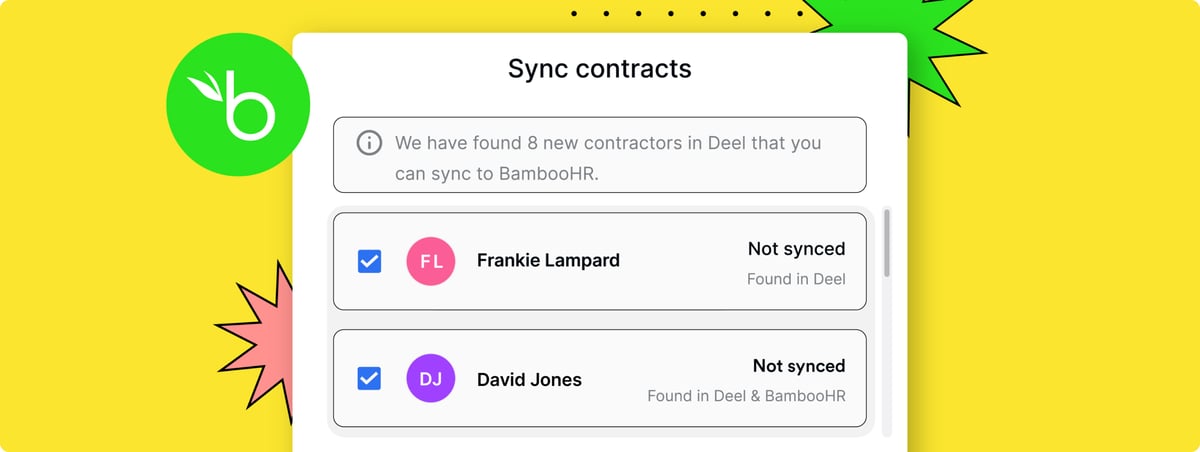Click the David Jones name text
Screen dimensions: 1200x452
529,379
